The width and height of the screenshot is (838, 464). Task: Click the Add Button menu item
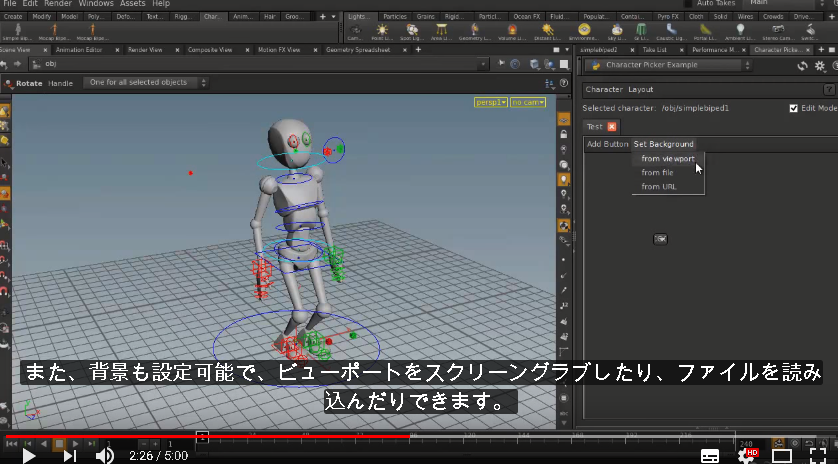(x=607, y=144)
